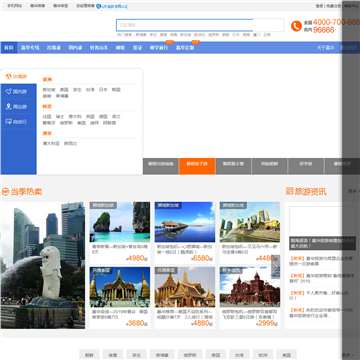Click the 朝鲜 tag button at bottom
The image size is (360, 360).
pyautogui.click(x=89, y=355)
